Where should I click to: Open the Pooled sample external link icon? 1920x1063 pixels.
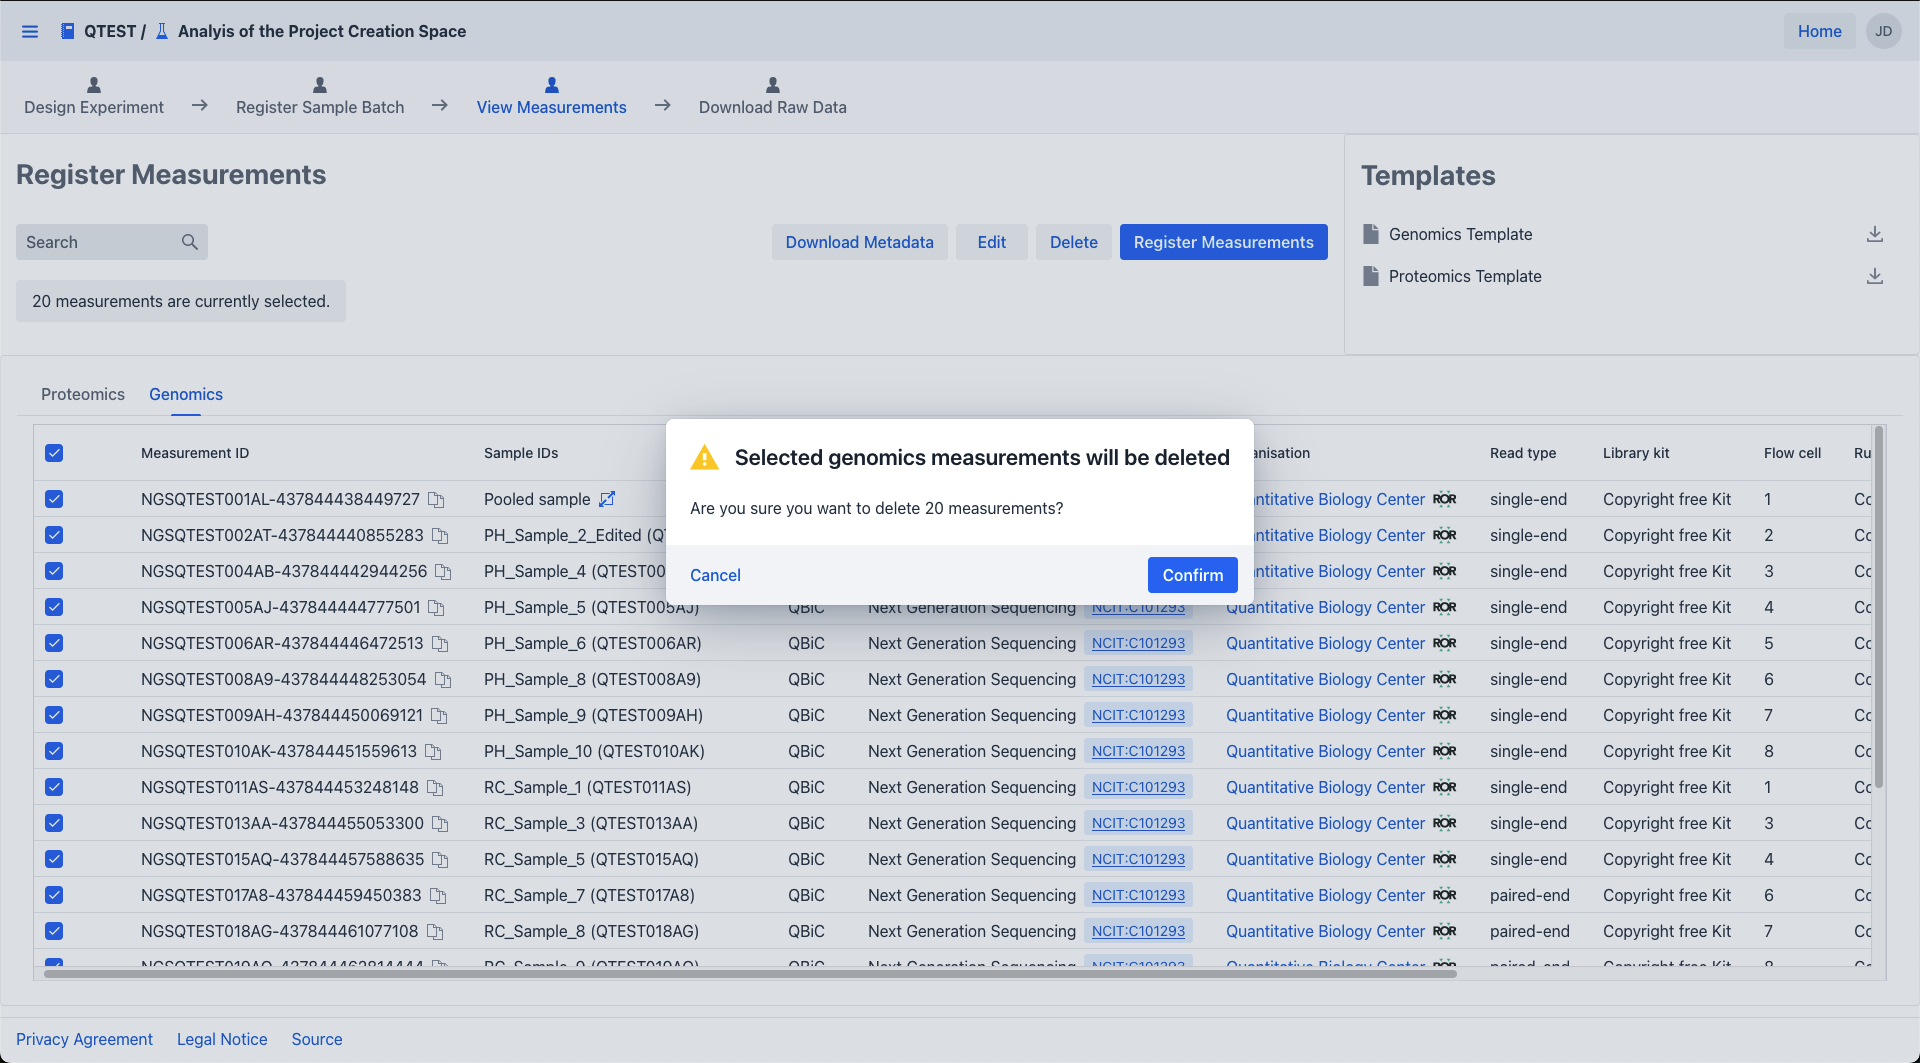tap(607, 499)
